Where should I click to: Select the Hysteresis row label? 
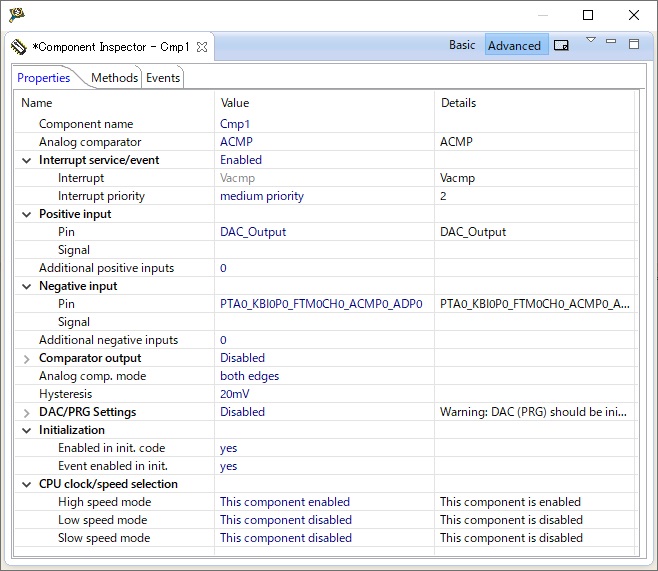[x=65, y=394]
